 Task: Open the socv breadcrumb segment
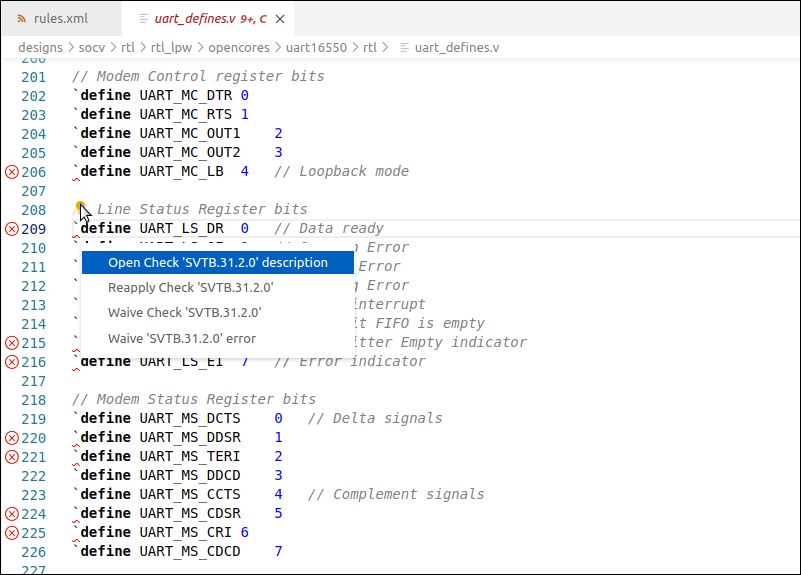[92, 47]
